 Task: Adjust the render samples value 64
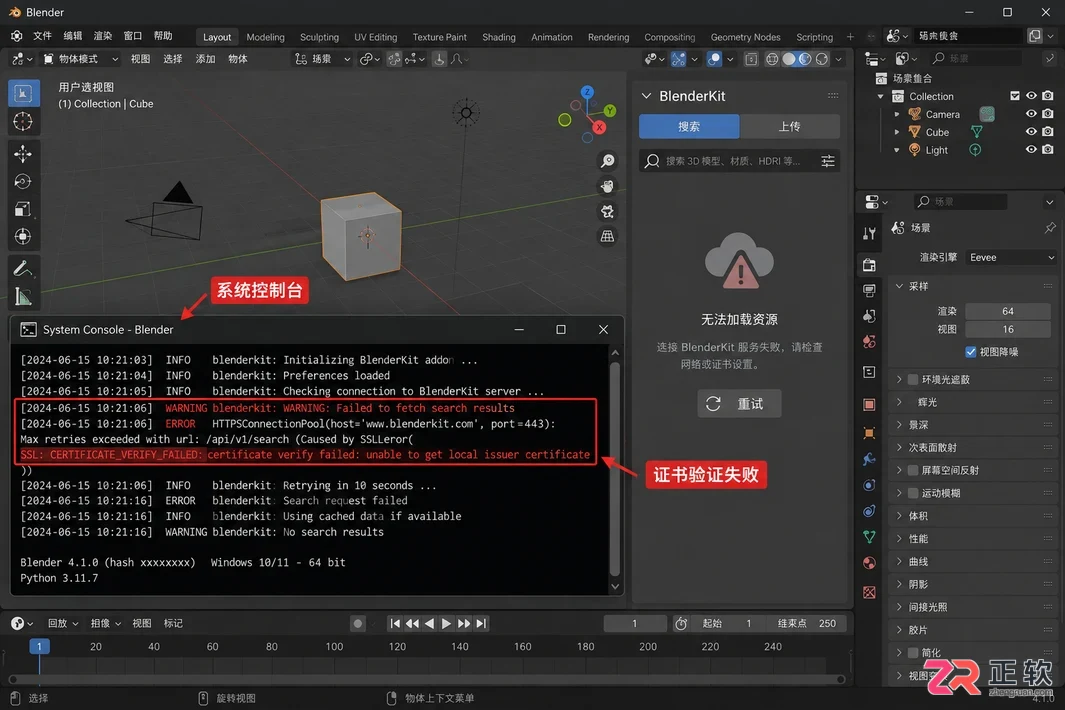click(x=1007, y=311)
